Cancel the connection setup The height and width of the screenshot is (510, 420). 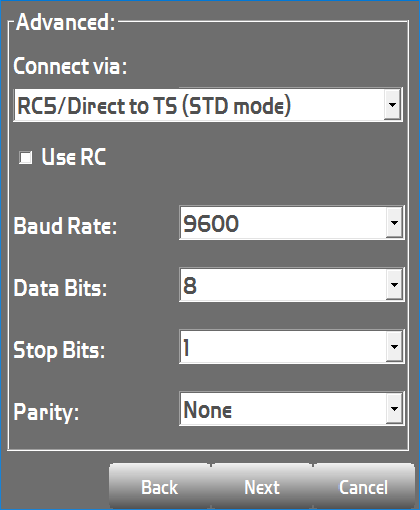click(x=364, y=487)
